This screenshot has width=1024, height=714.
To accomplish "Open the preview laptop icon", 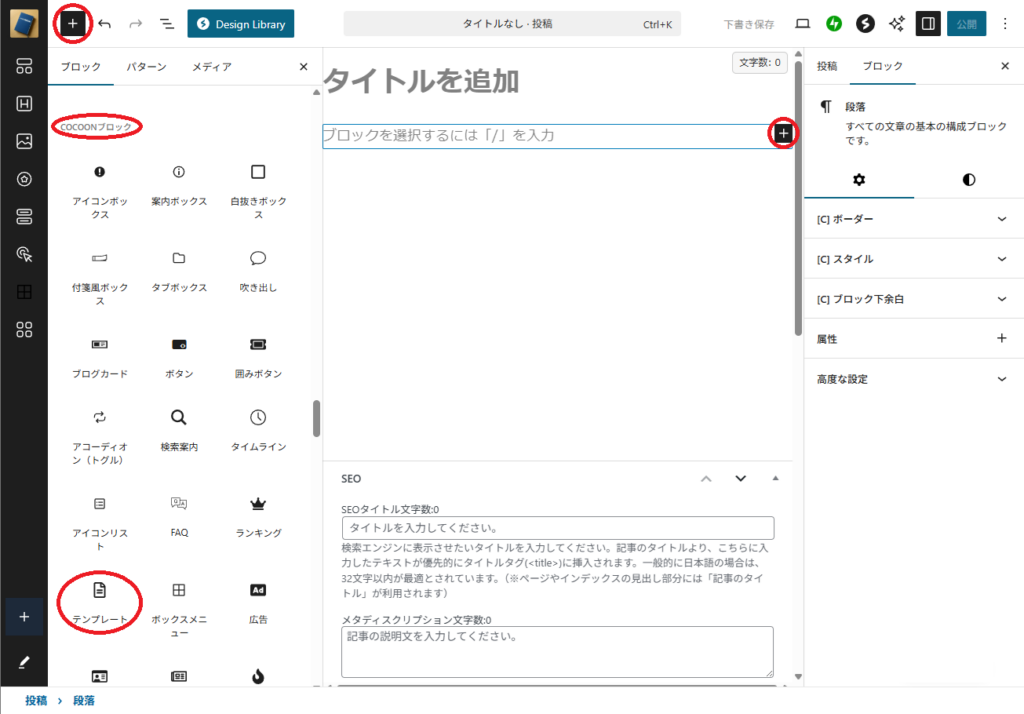I will click(x=801, y=23).
